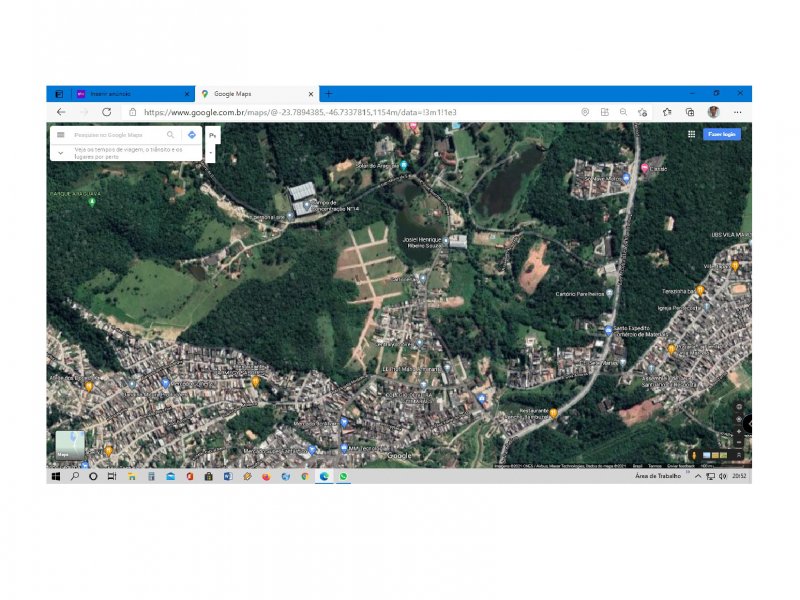Viewport: 800px width, 600px height.
Task: Switch to the Inserir anúncio browser tab
Action: pos(133,94)
